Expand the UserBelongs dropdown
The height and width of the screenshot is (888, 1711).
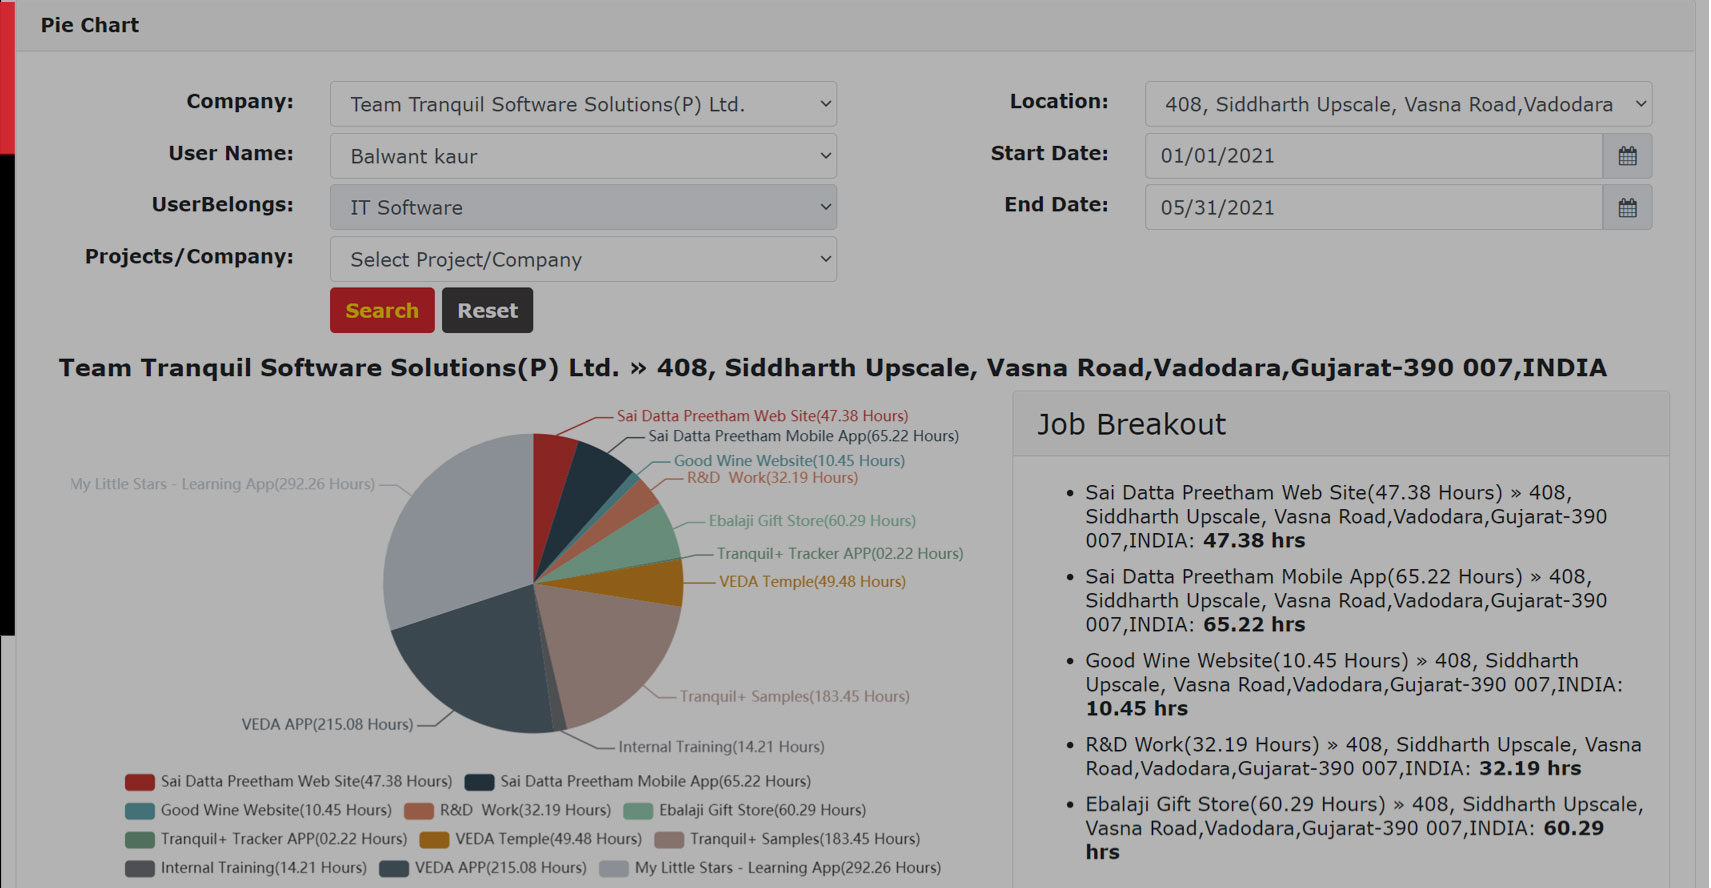(583, 208)
